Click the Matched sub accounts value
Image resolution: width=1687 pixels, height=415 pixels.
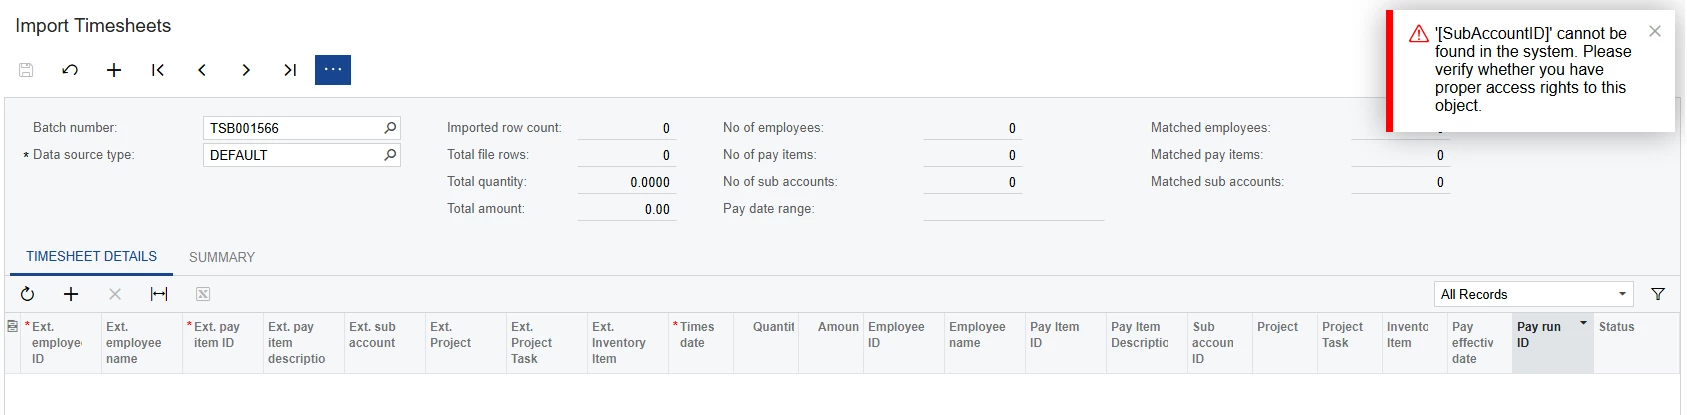pos(1399,182)
